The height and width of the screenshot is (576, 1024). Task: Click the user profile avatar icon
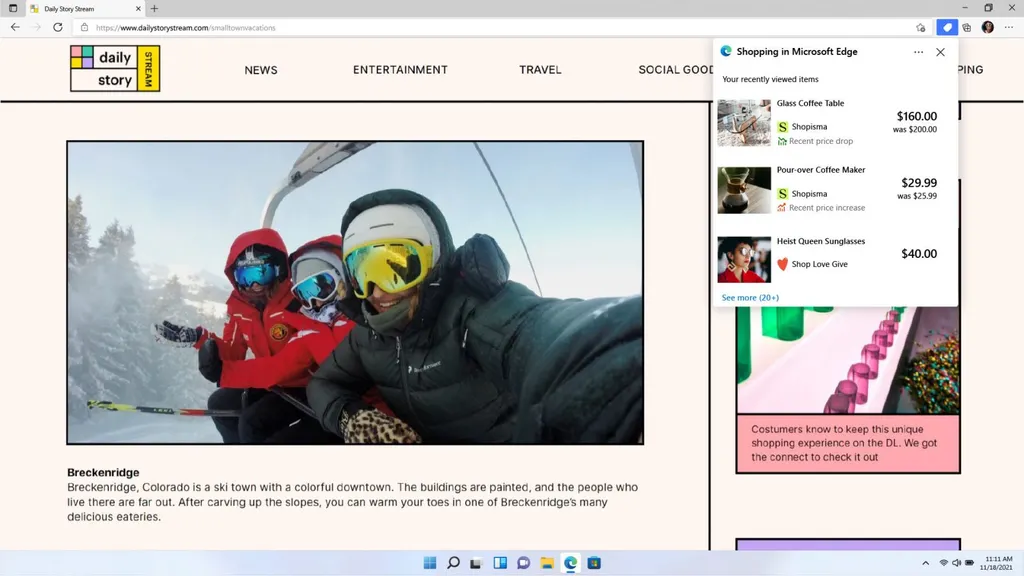(987, 28)
